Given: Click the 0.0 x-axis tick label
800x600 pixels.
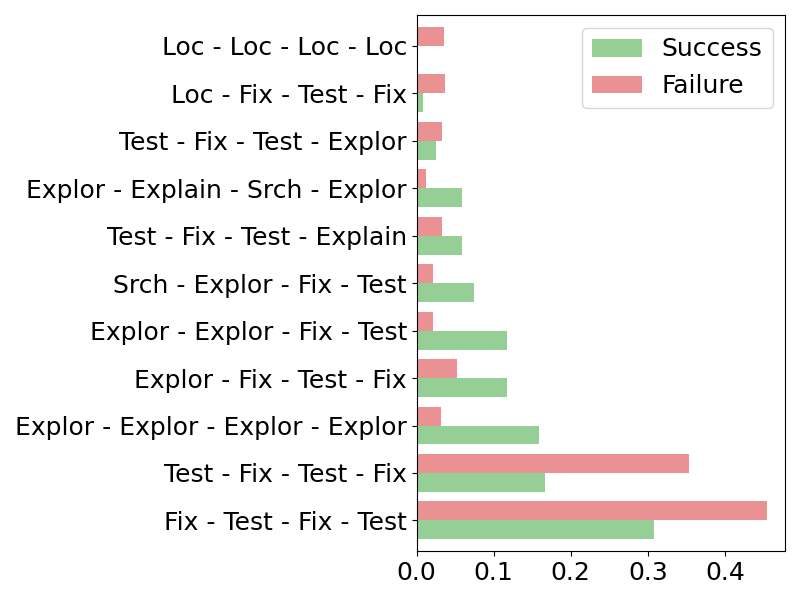Looking at the screenshot, I should click(x=417, y=574).
